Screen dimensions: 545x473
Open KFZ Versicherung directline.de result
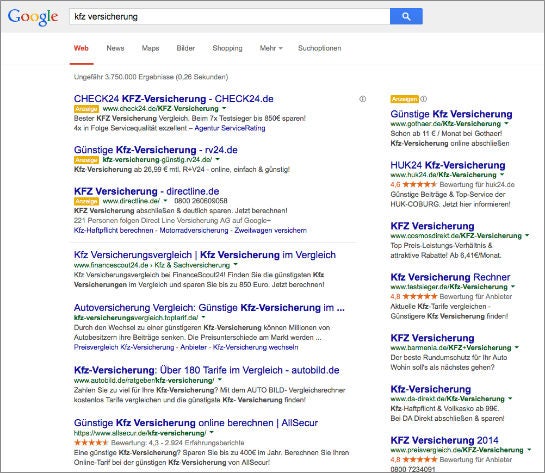coord(146,191)
